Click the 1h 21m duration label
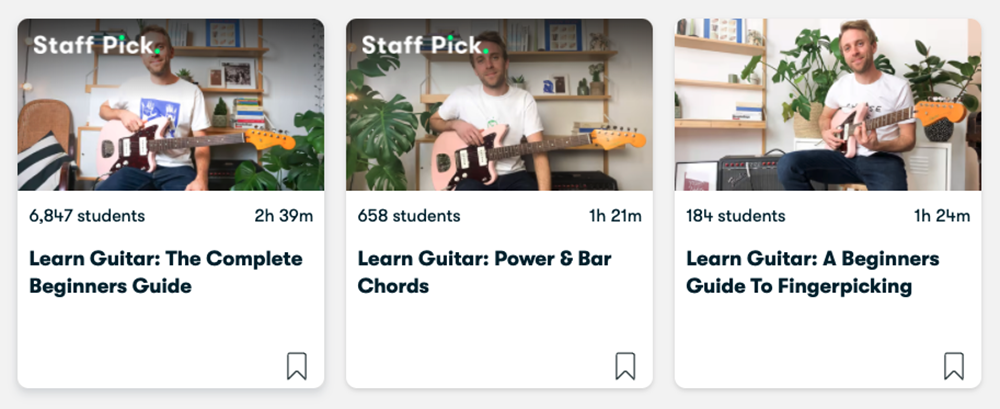 pyautogui.click(x=614, y=216)
